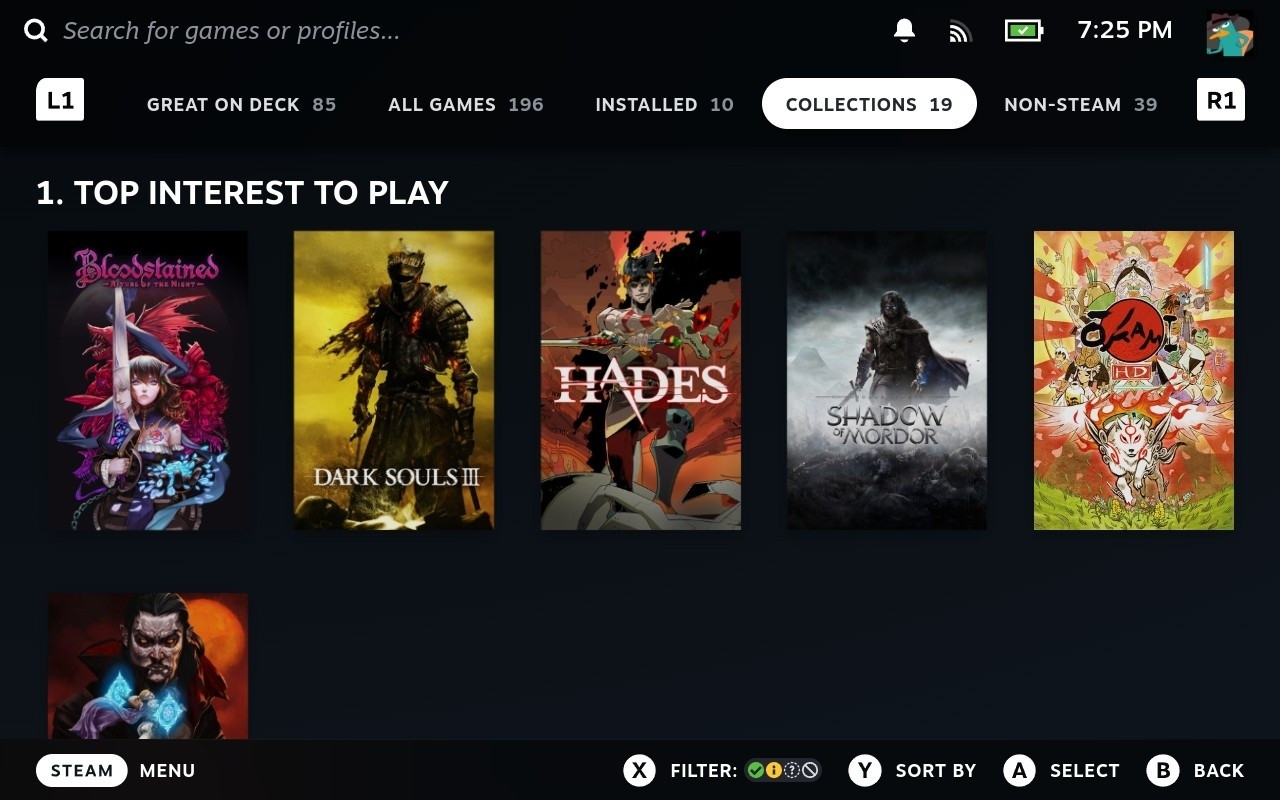Open the compatibility filter icons
Viewport: 1280px width, 800px height.
point(783,771)
